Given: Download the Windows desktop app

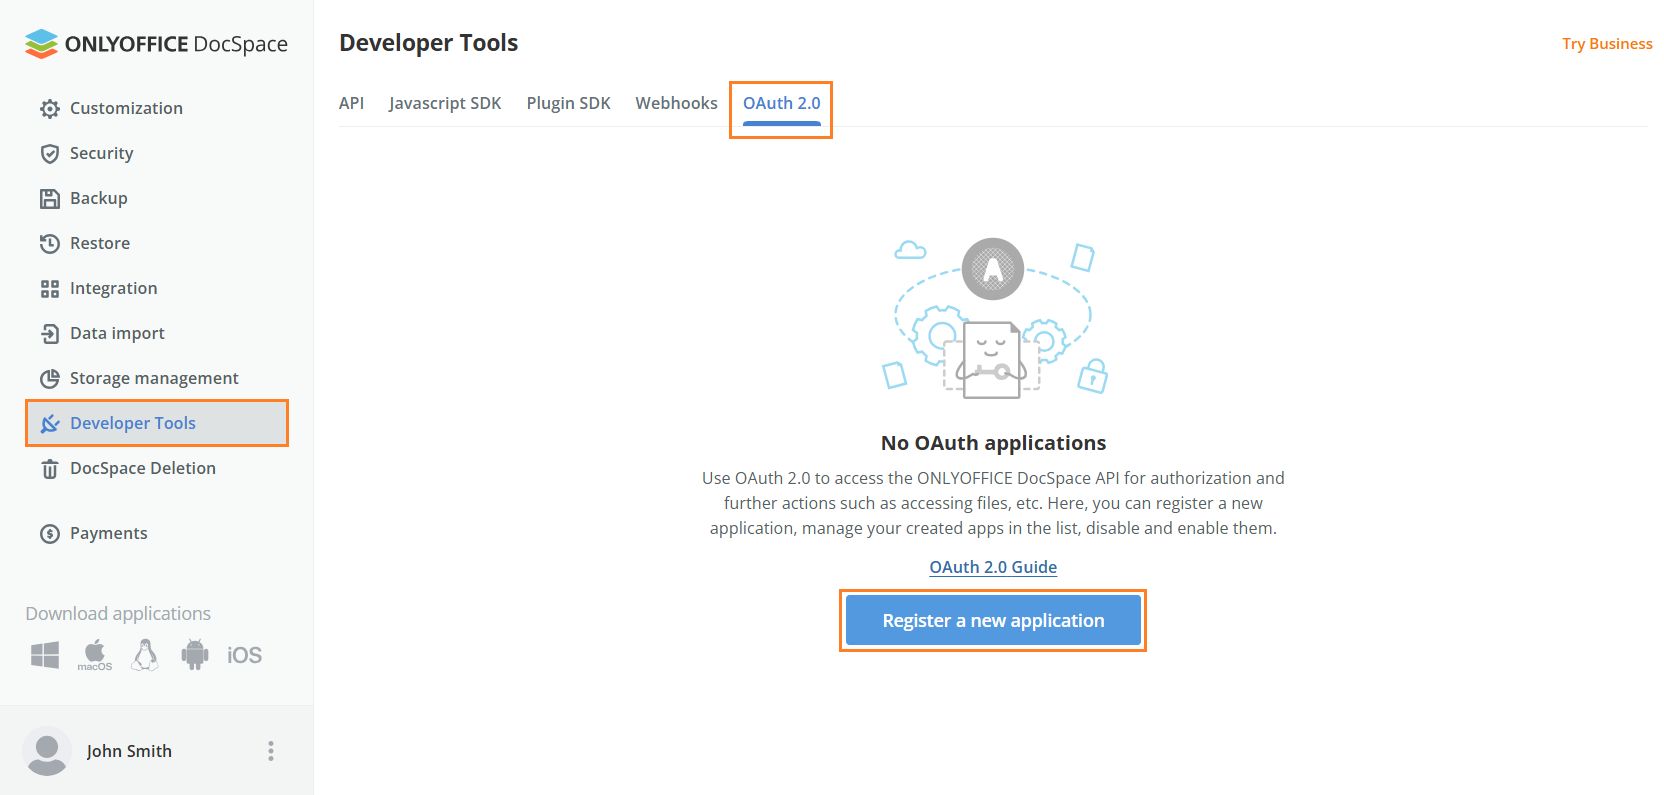Looking at the screenshot, I should pos(45,655).
